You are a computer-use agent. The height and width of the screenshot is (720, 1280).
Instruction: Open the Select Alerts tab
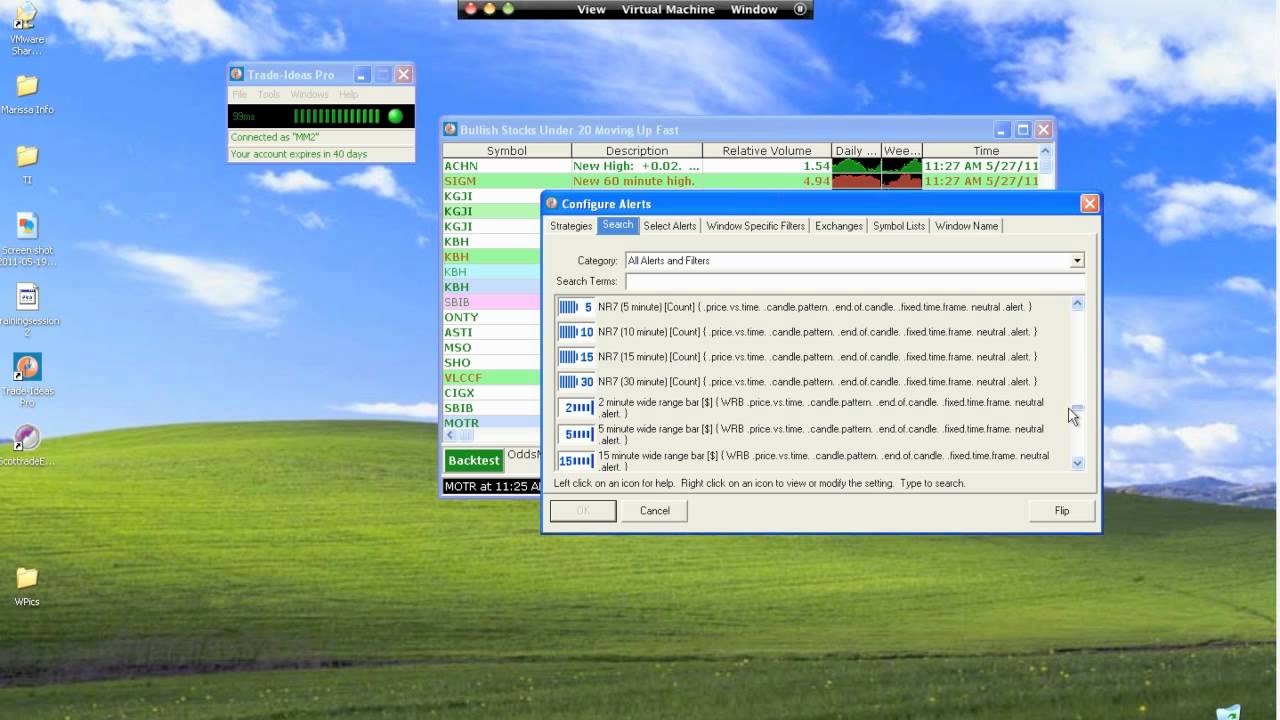tap(670, 226)
